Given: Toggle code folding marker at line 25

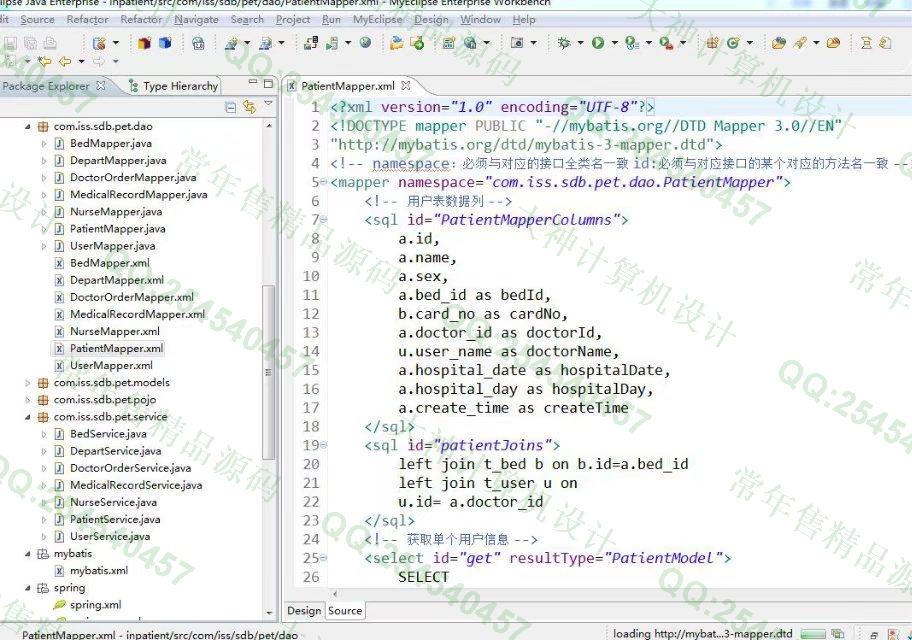Looking at the screenshot, I should coord(323,558).
